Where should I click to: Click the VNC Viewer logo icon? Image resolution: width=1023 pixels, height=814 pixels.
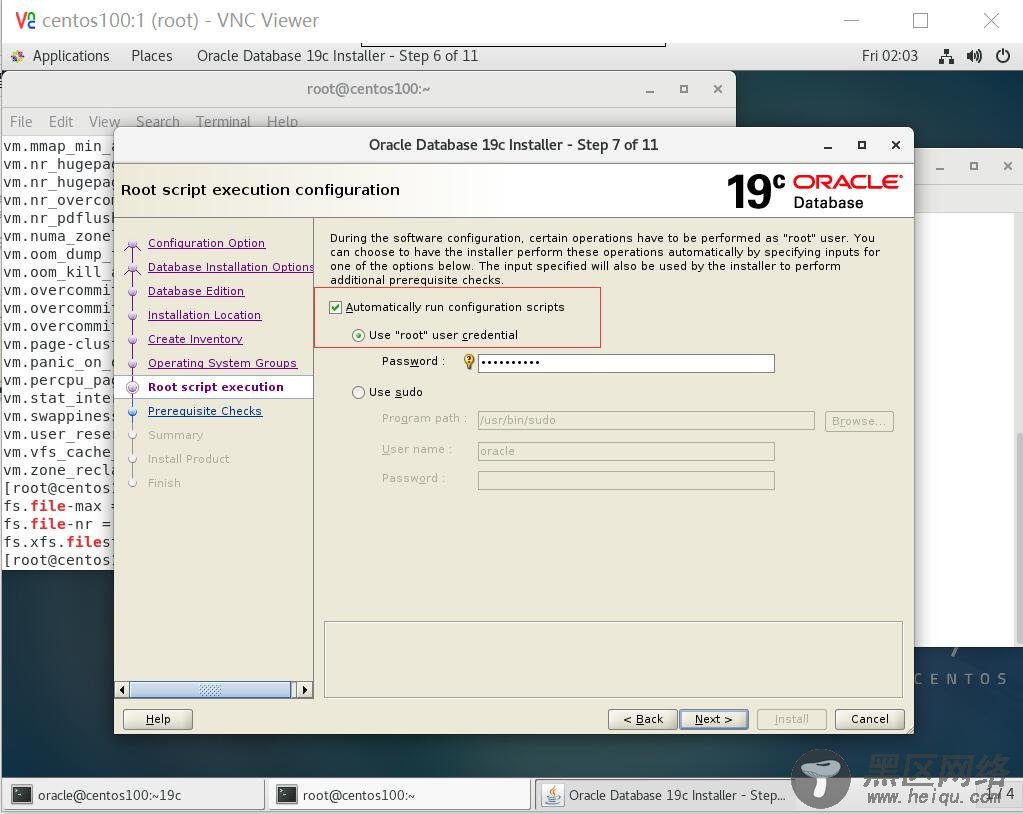click(25, 20)
